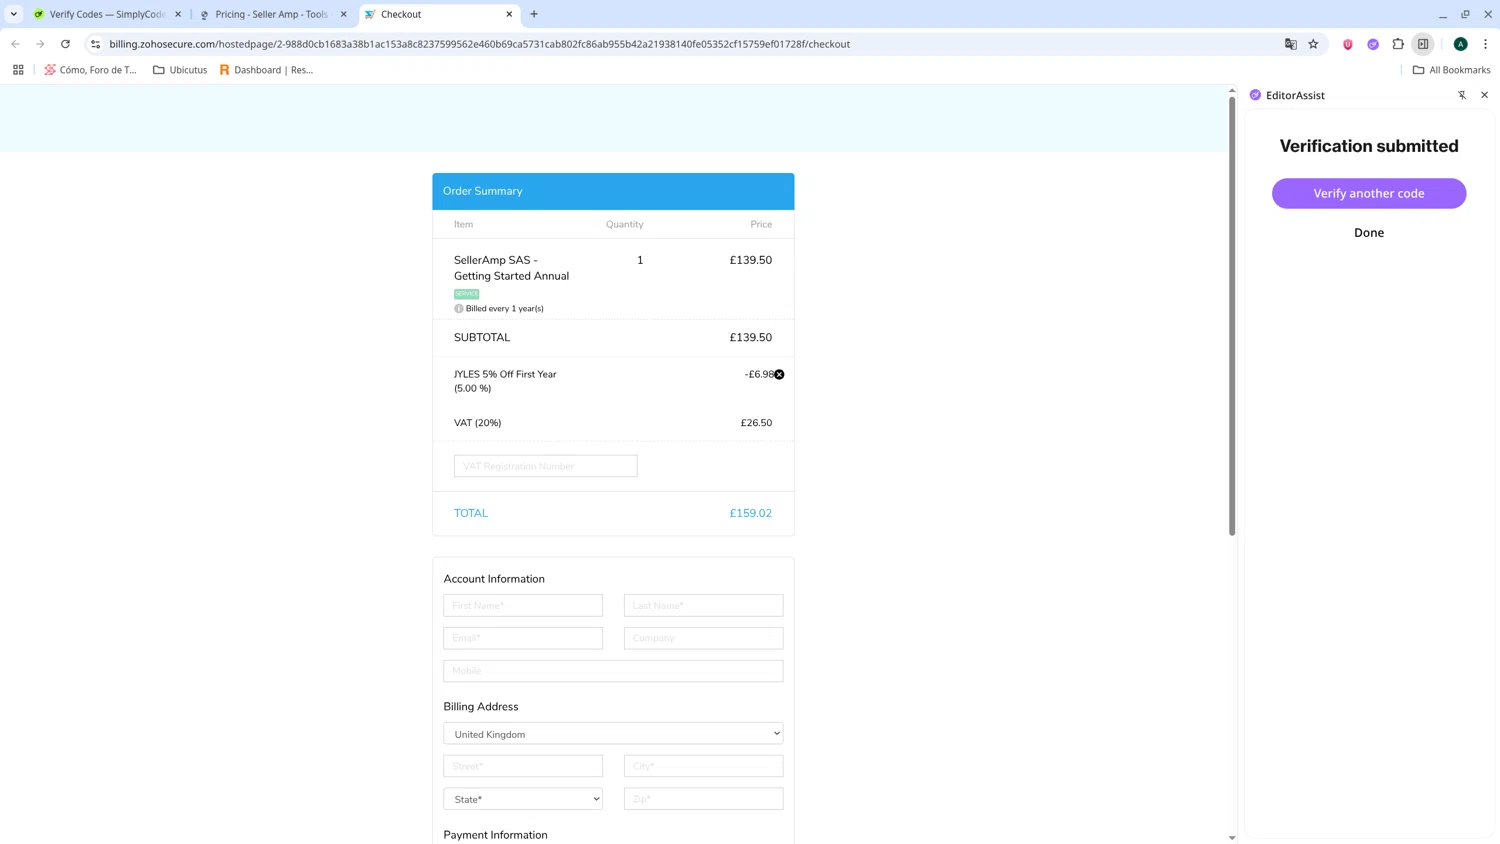This screenshot has width=1500, height=844.
Task: Click the green SERVICE badge
Action: click(466, 294)
